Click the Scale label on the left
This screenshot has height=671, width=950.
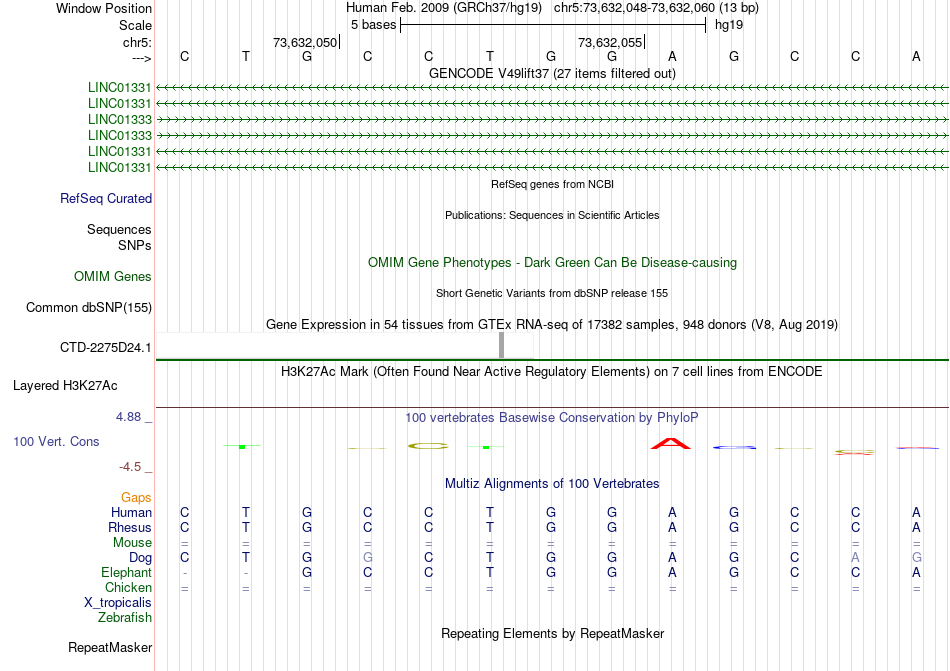point(135,25)
